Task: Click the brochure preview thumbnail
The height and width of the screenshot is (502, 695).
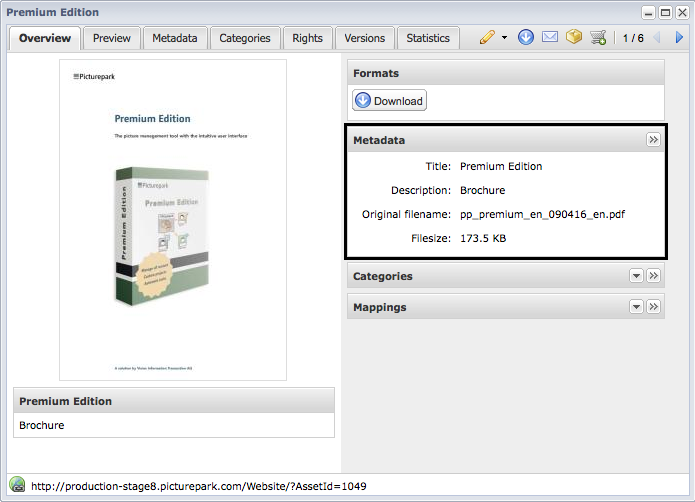Action: tap(173, 220)
